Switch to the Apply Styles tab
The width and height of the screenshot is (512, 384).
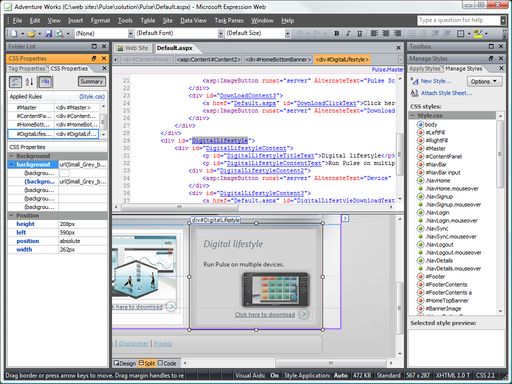pyautogui.click(x=425, y=69)
